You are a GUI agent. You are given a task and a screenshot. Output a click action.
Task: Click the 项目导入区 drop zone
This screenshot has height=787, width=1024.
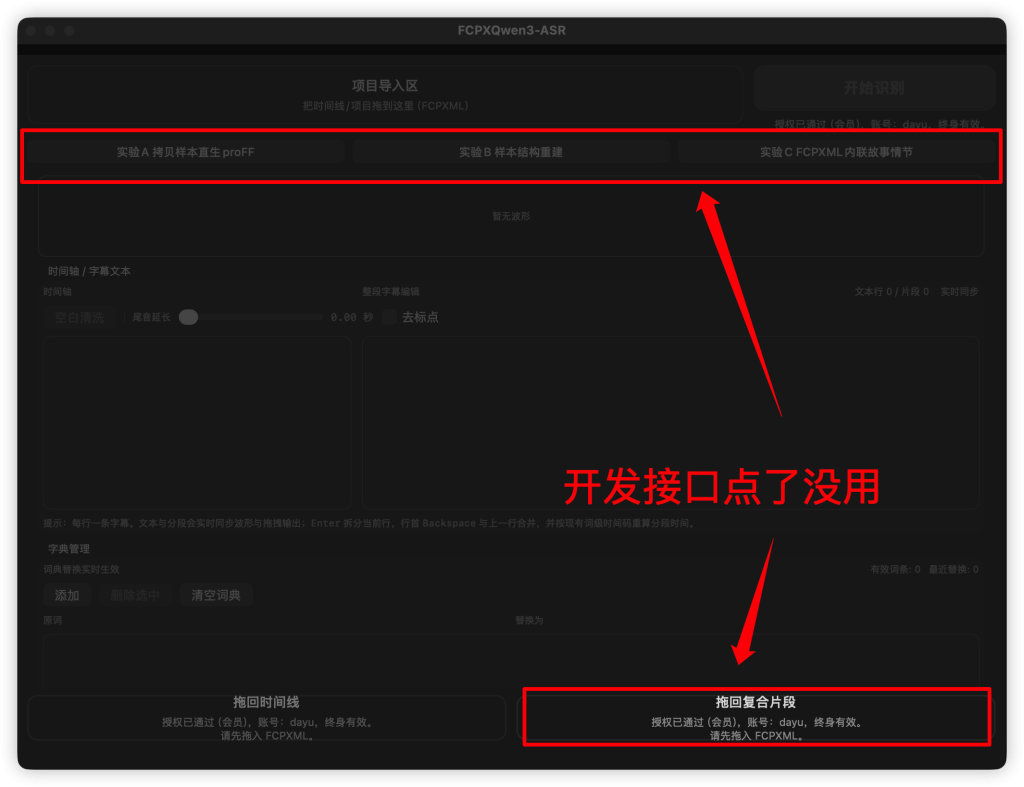point(384,95)
